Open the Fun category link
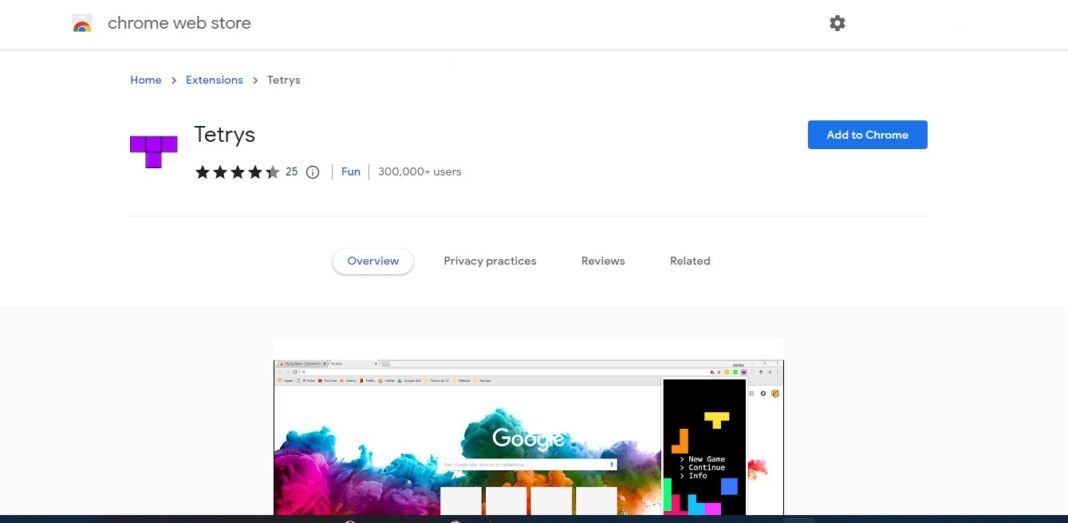Screen dimensions: 1068x523 click(x=351, y=172)
